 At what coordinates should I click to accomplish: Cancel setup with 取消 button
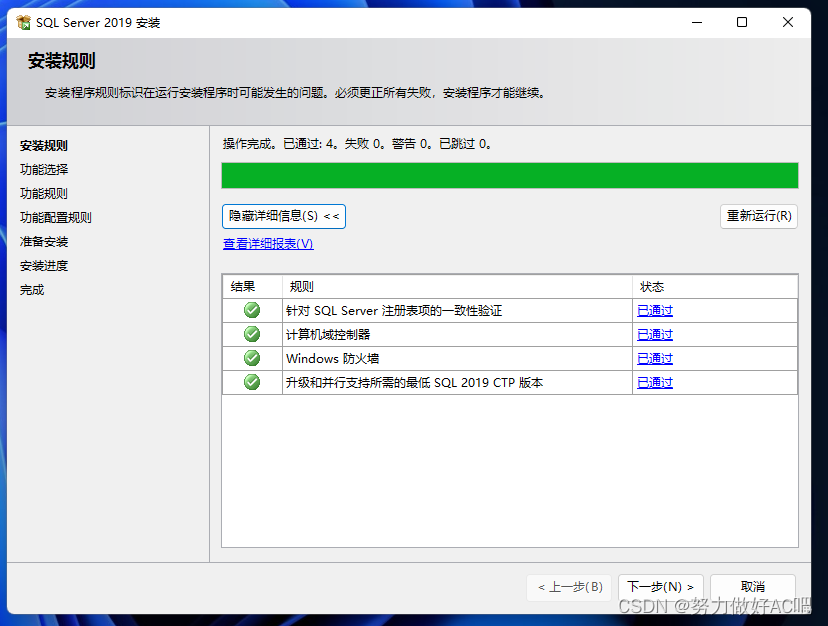[x=753, y=587]
